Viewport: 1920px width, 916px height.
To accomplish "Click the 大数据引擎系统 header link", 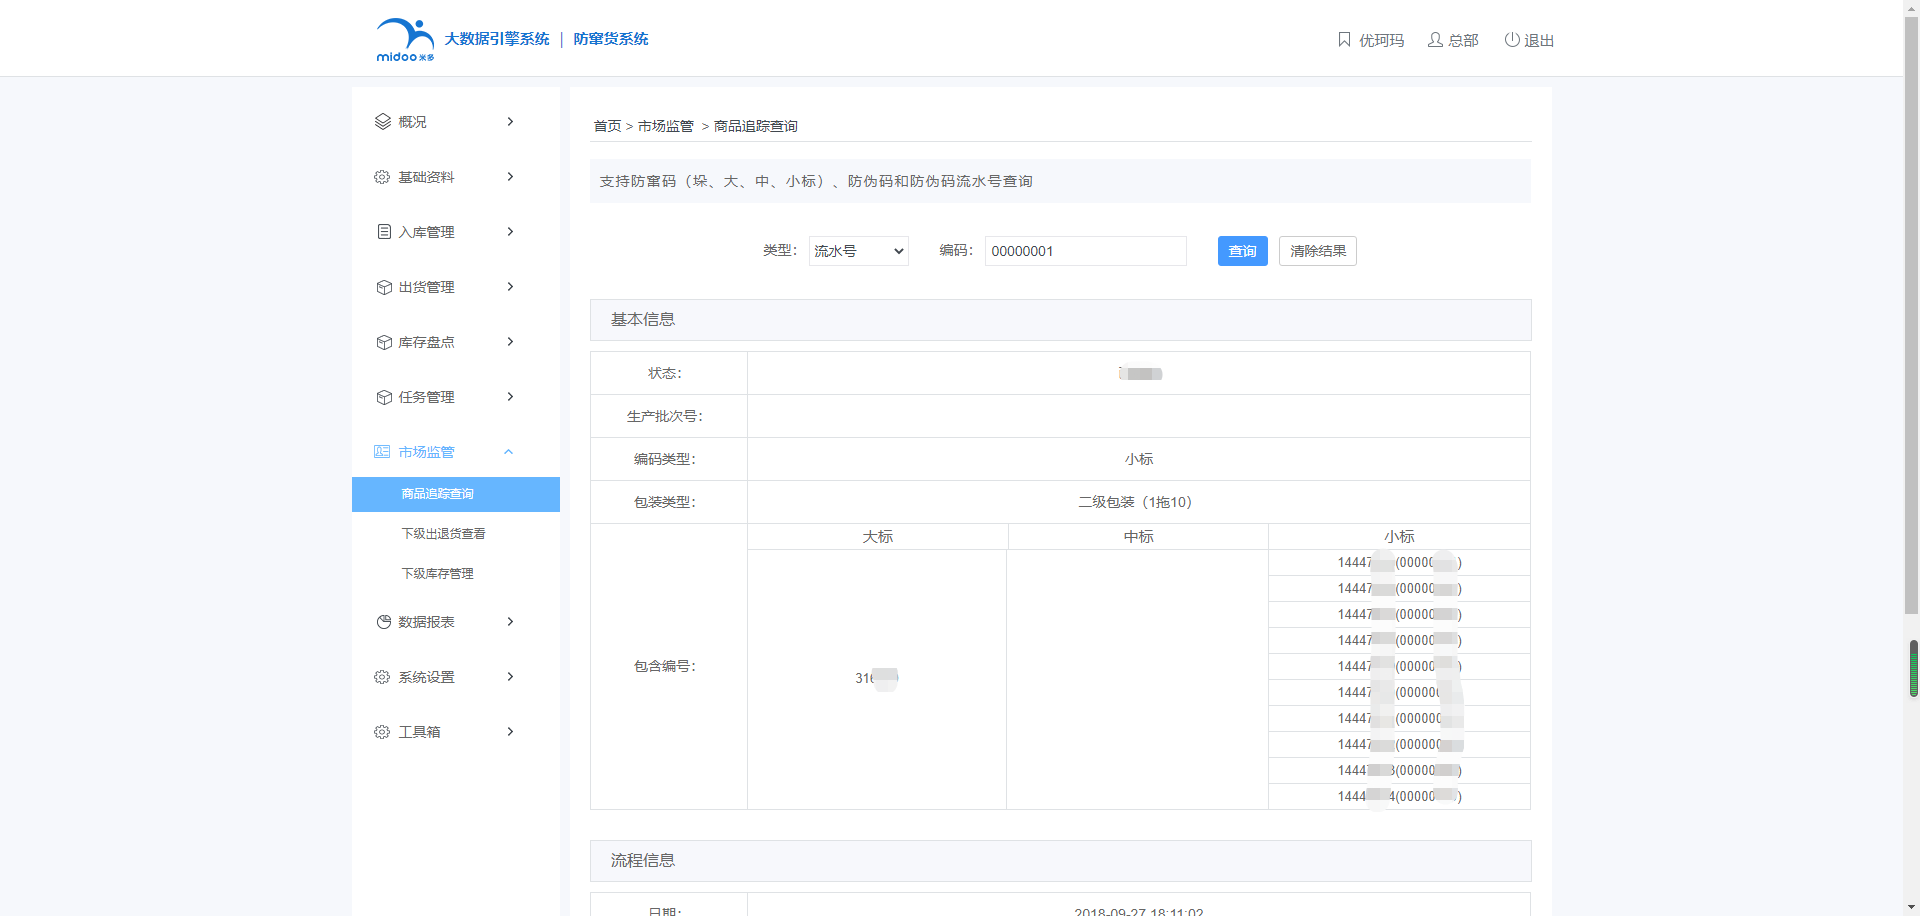I will point(497,39).
